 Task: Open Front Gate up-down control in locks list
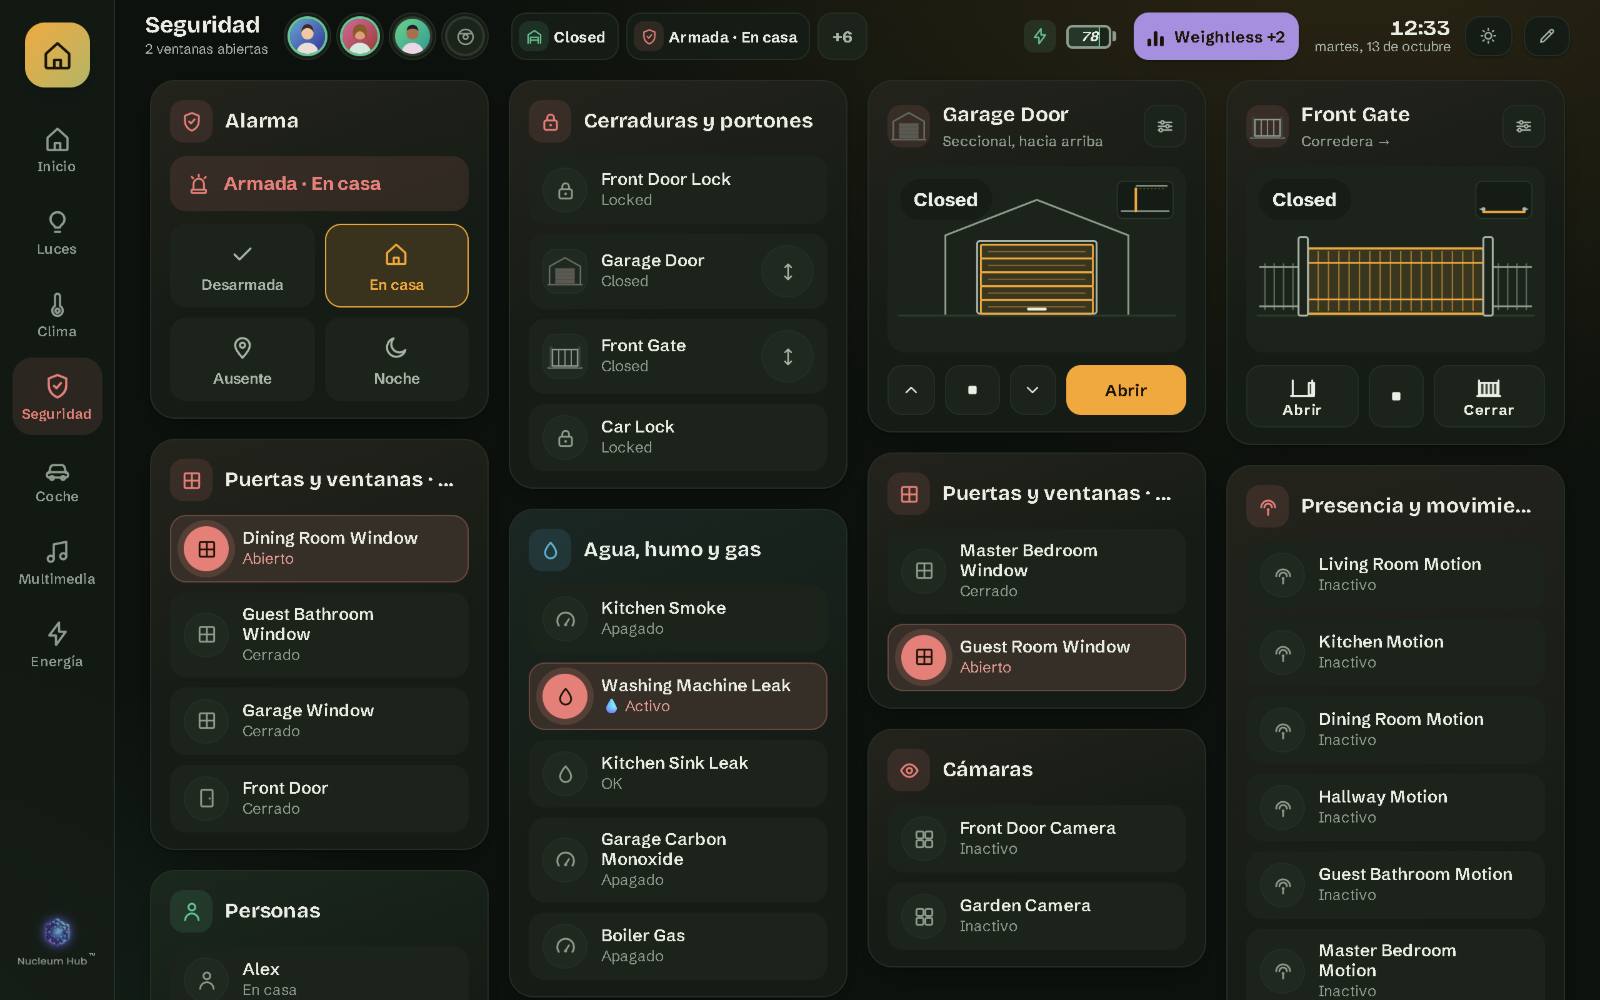(x=788, y=356)
